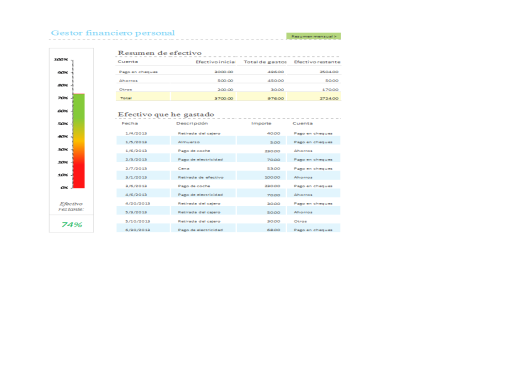
Task: Click the 100% axis label on gauge
Action: pos(61,59)
